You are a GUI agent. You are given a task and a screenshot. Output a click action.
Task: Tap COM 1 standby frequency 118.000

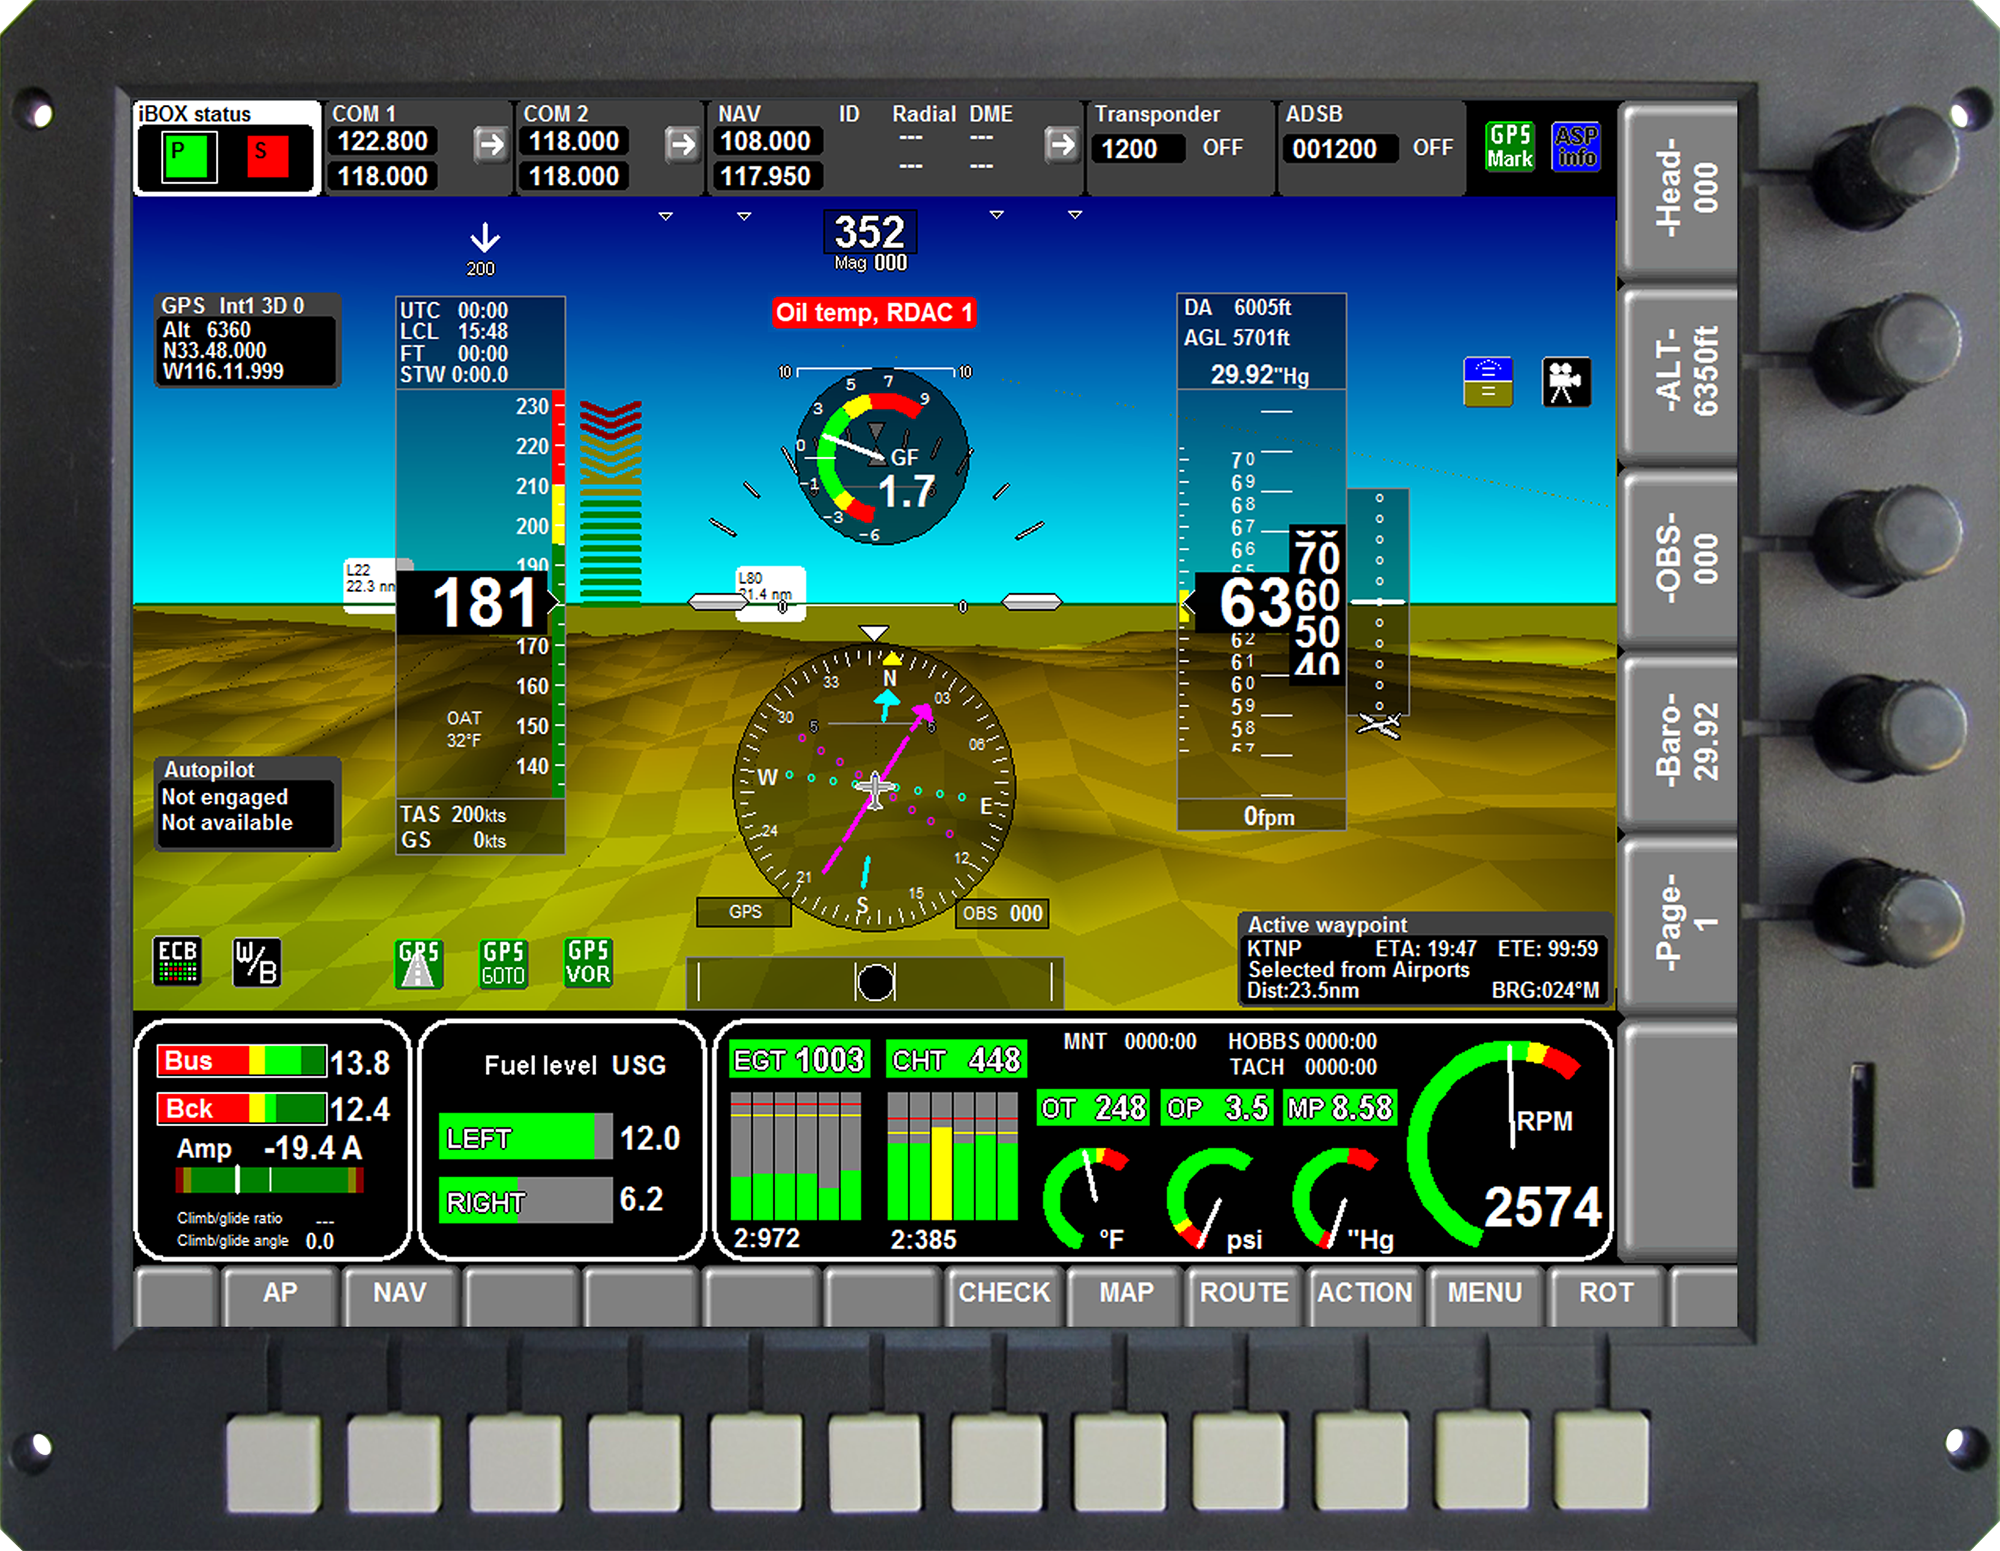coord(382,176)
